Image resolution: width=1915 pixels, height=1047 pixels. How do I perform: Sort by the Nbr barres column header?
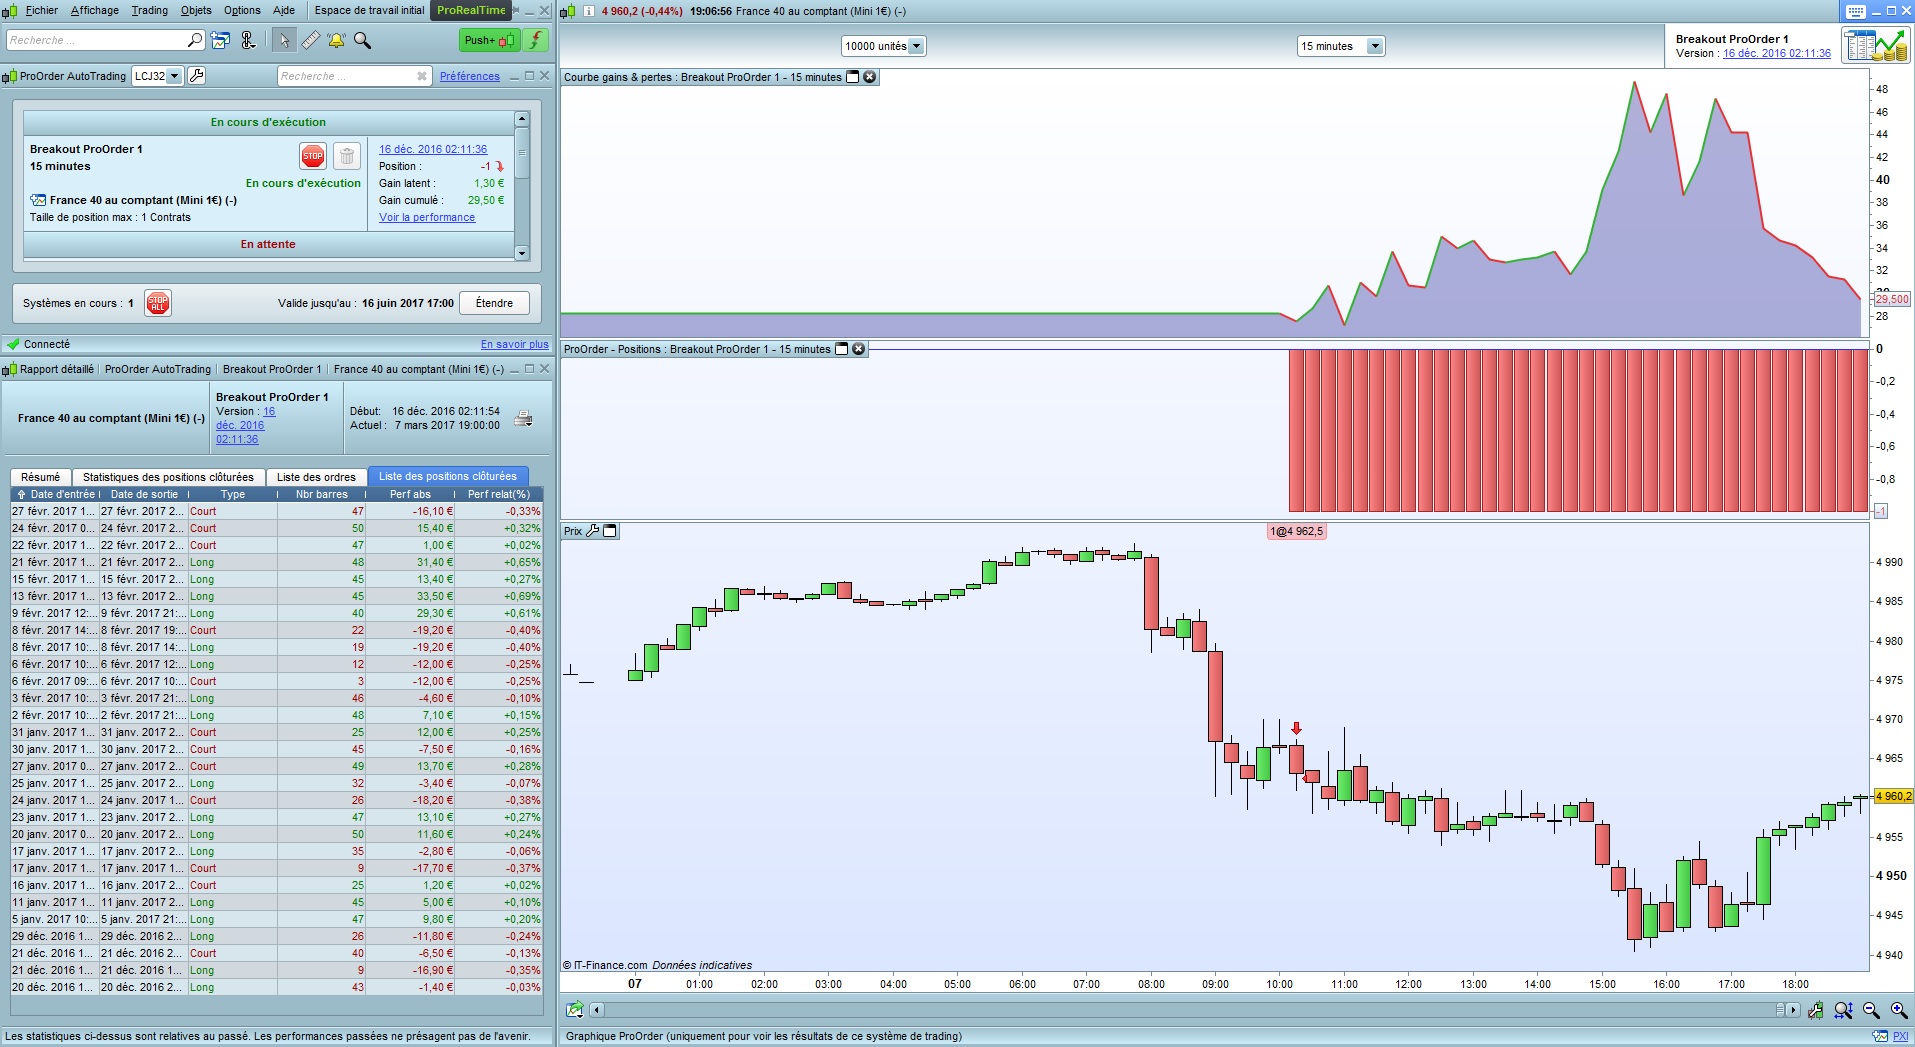coord(321,494)
